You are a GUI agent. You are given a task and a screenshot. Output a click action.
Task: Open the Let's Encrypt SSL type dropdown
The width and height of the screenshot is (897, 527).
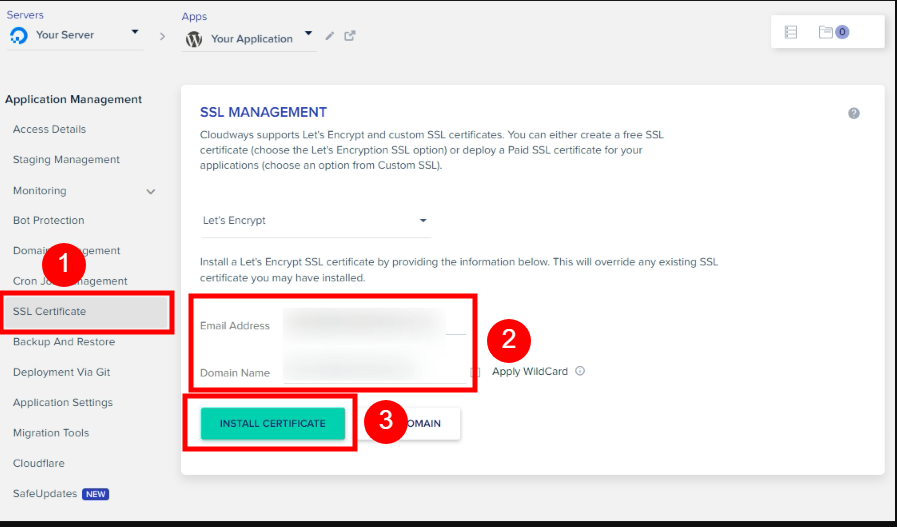[316, 221]
